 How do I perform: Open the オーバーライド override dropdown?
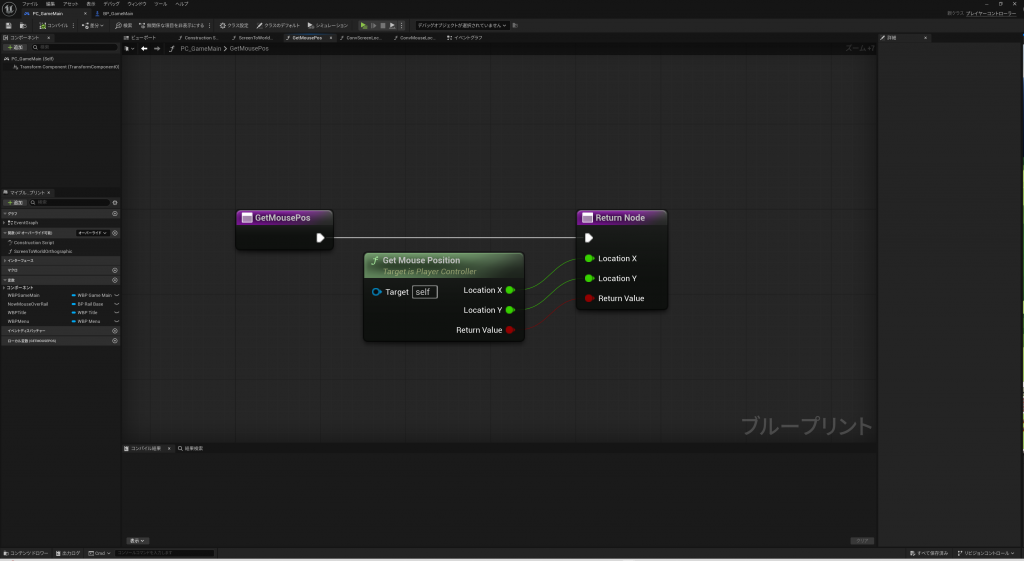point(92,232)
